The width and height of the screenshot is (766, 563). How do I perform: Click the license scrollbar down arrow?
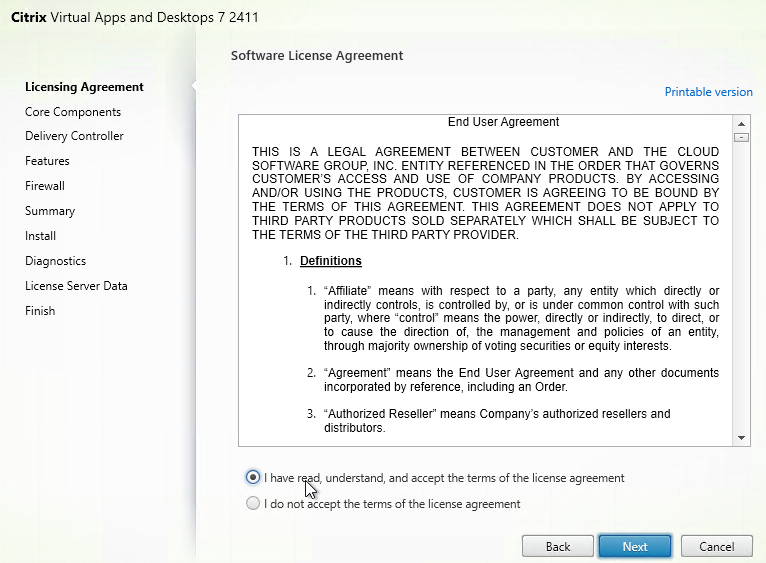tap(741, 438)
